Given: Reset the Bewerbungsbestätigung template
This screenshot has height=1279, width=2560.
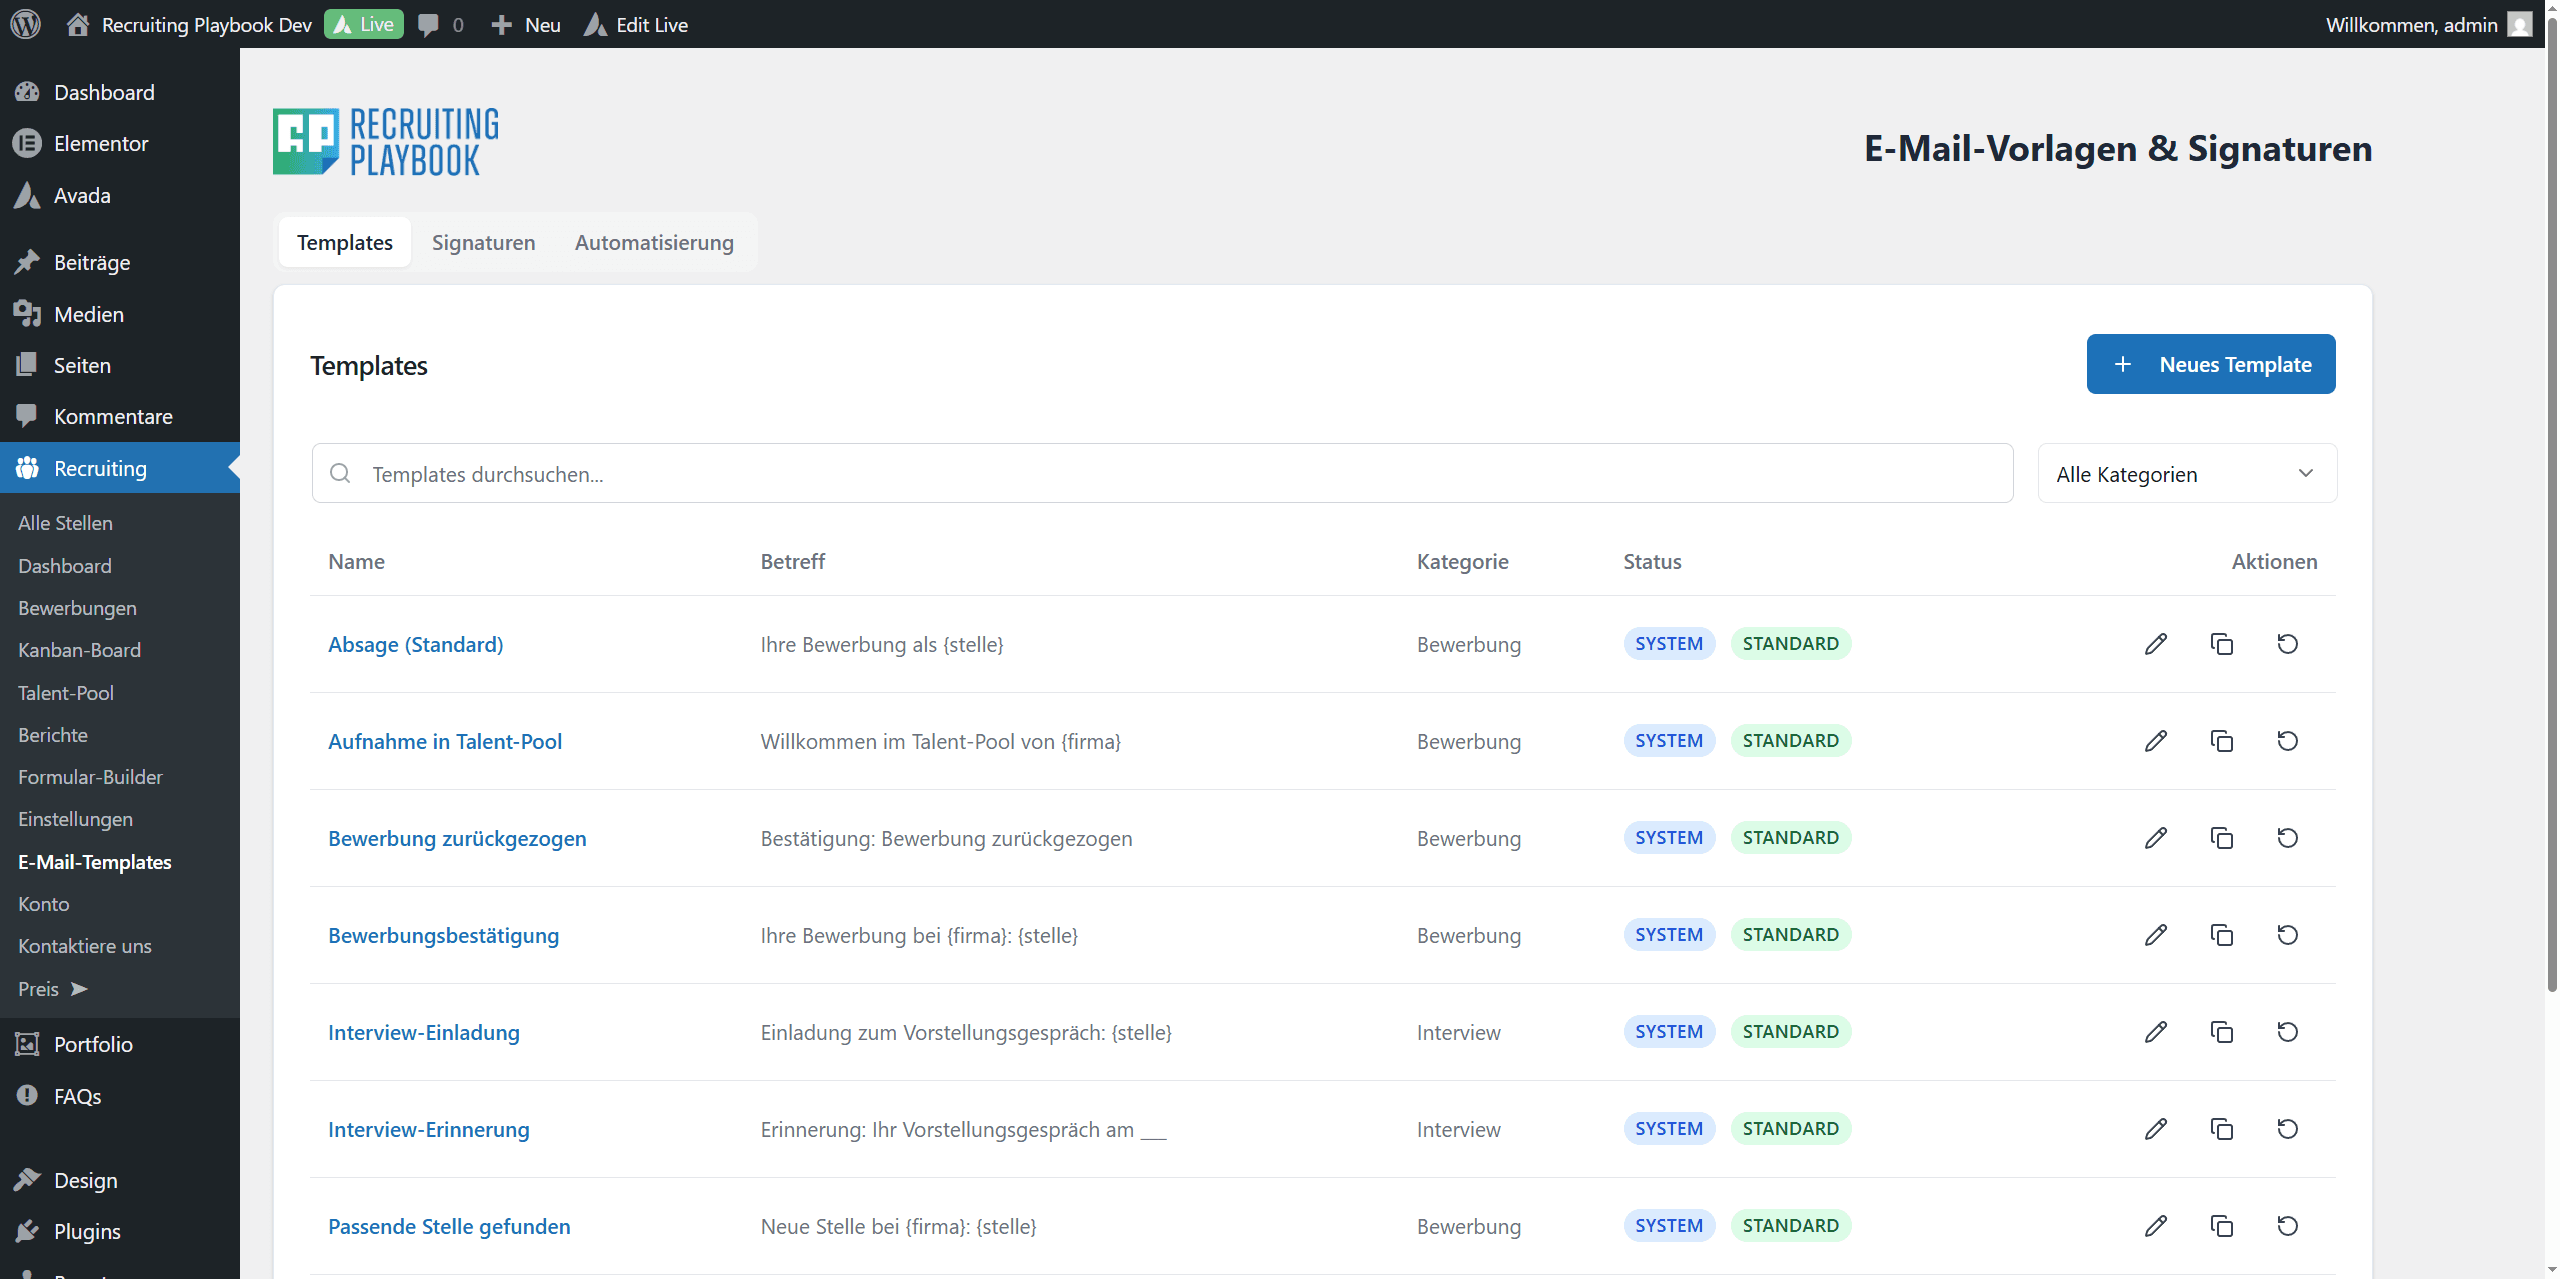Looking at the screenshot, I should 2288,934.
